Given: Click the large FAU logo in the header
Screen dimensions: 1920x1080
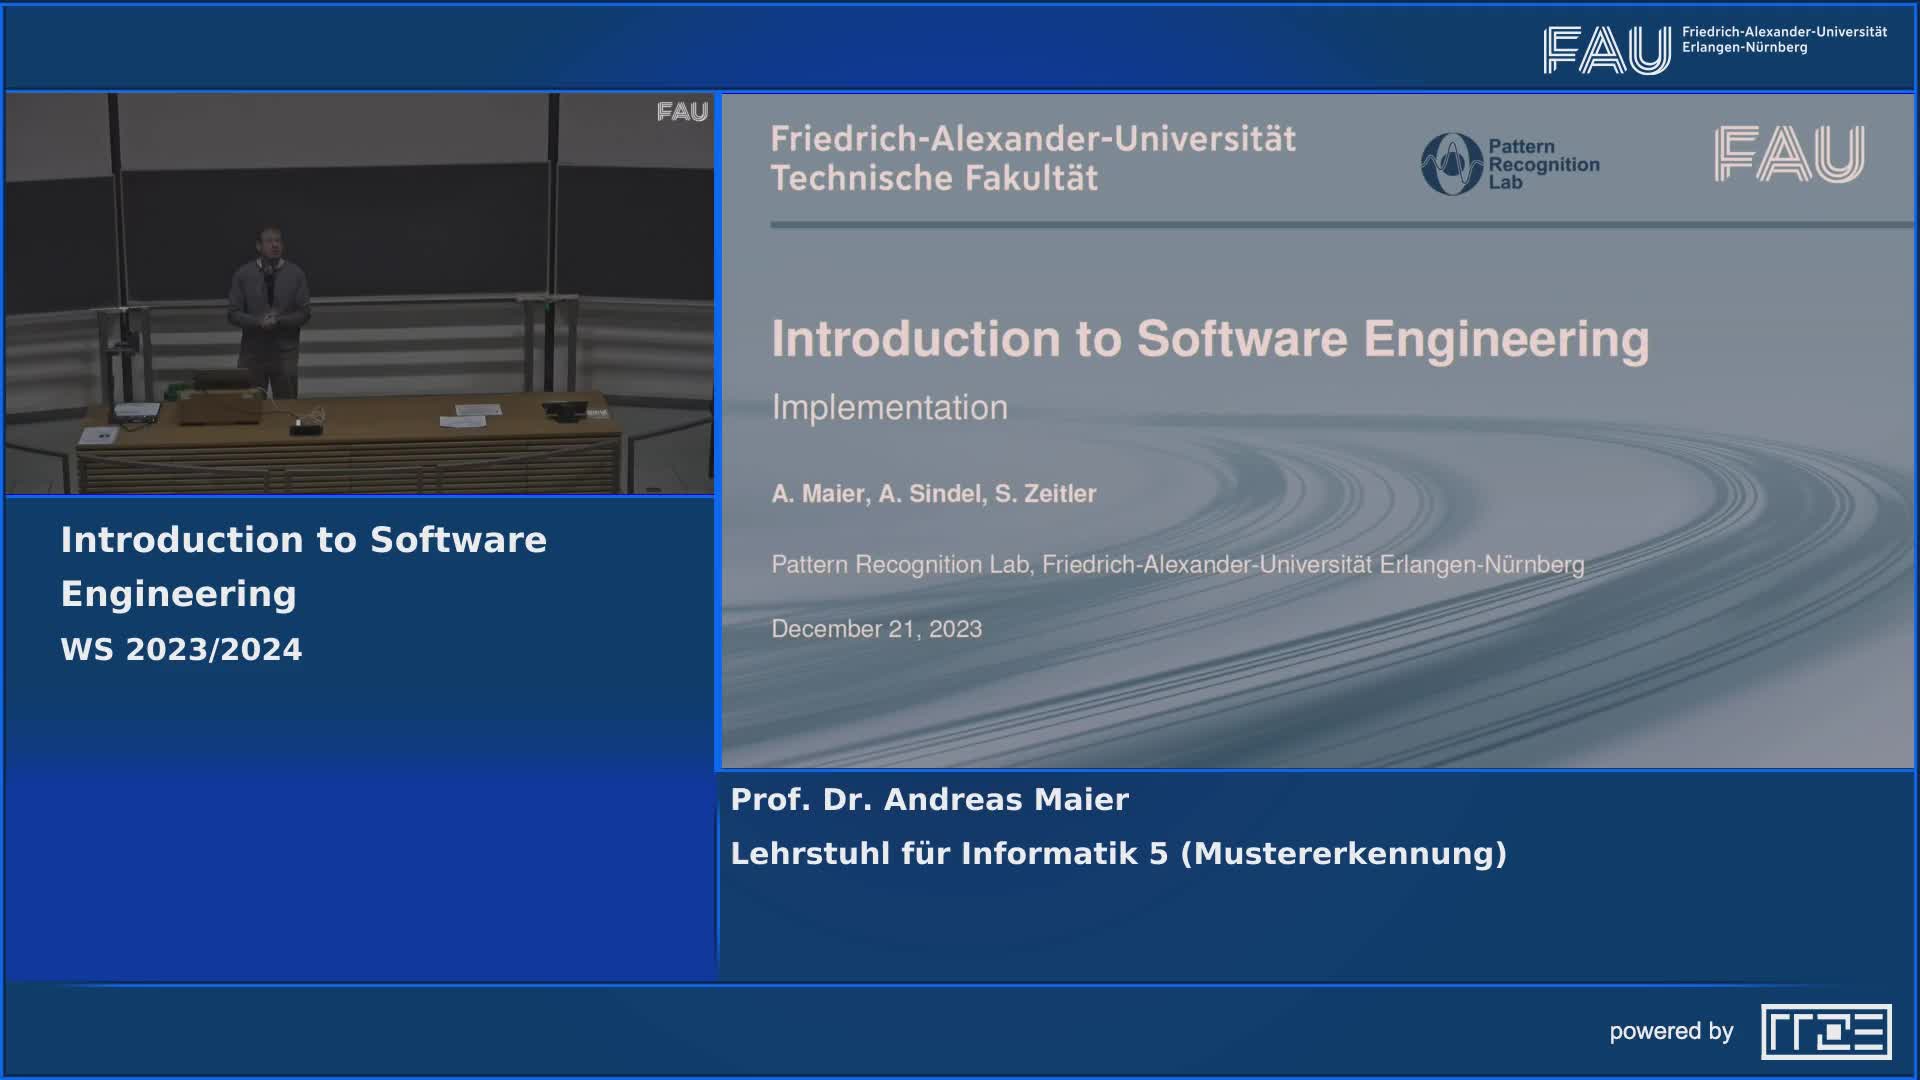Looking at the screenshot, I should point(1606,50).
